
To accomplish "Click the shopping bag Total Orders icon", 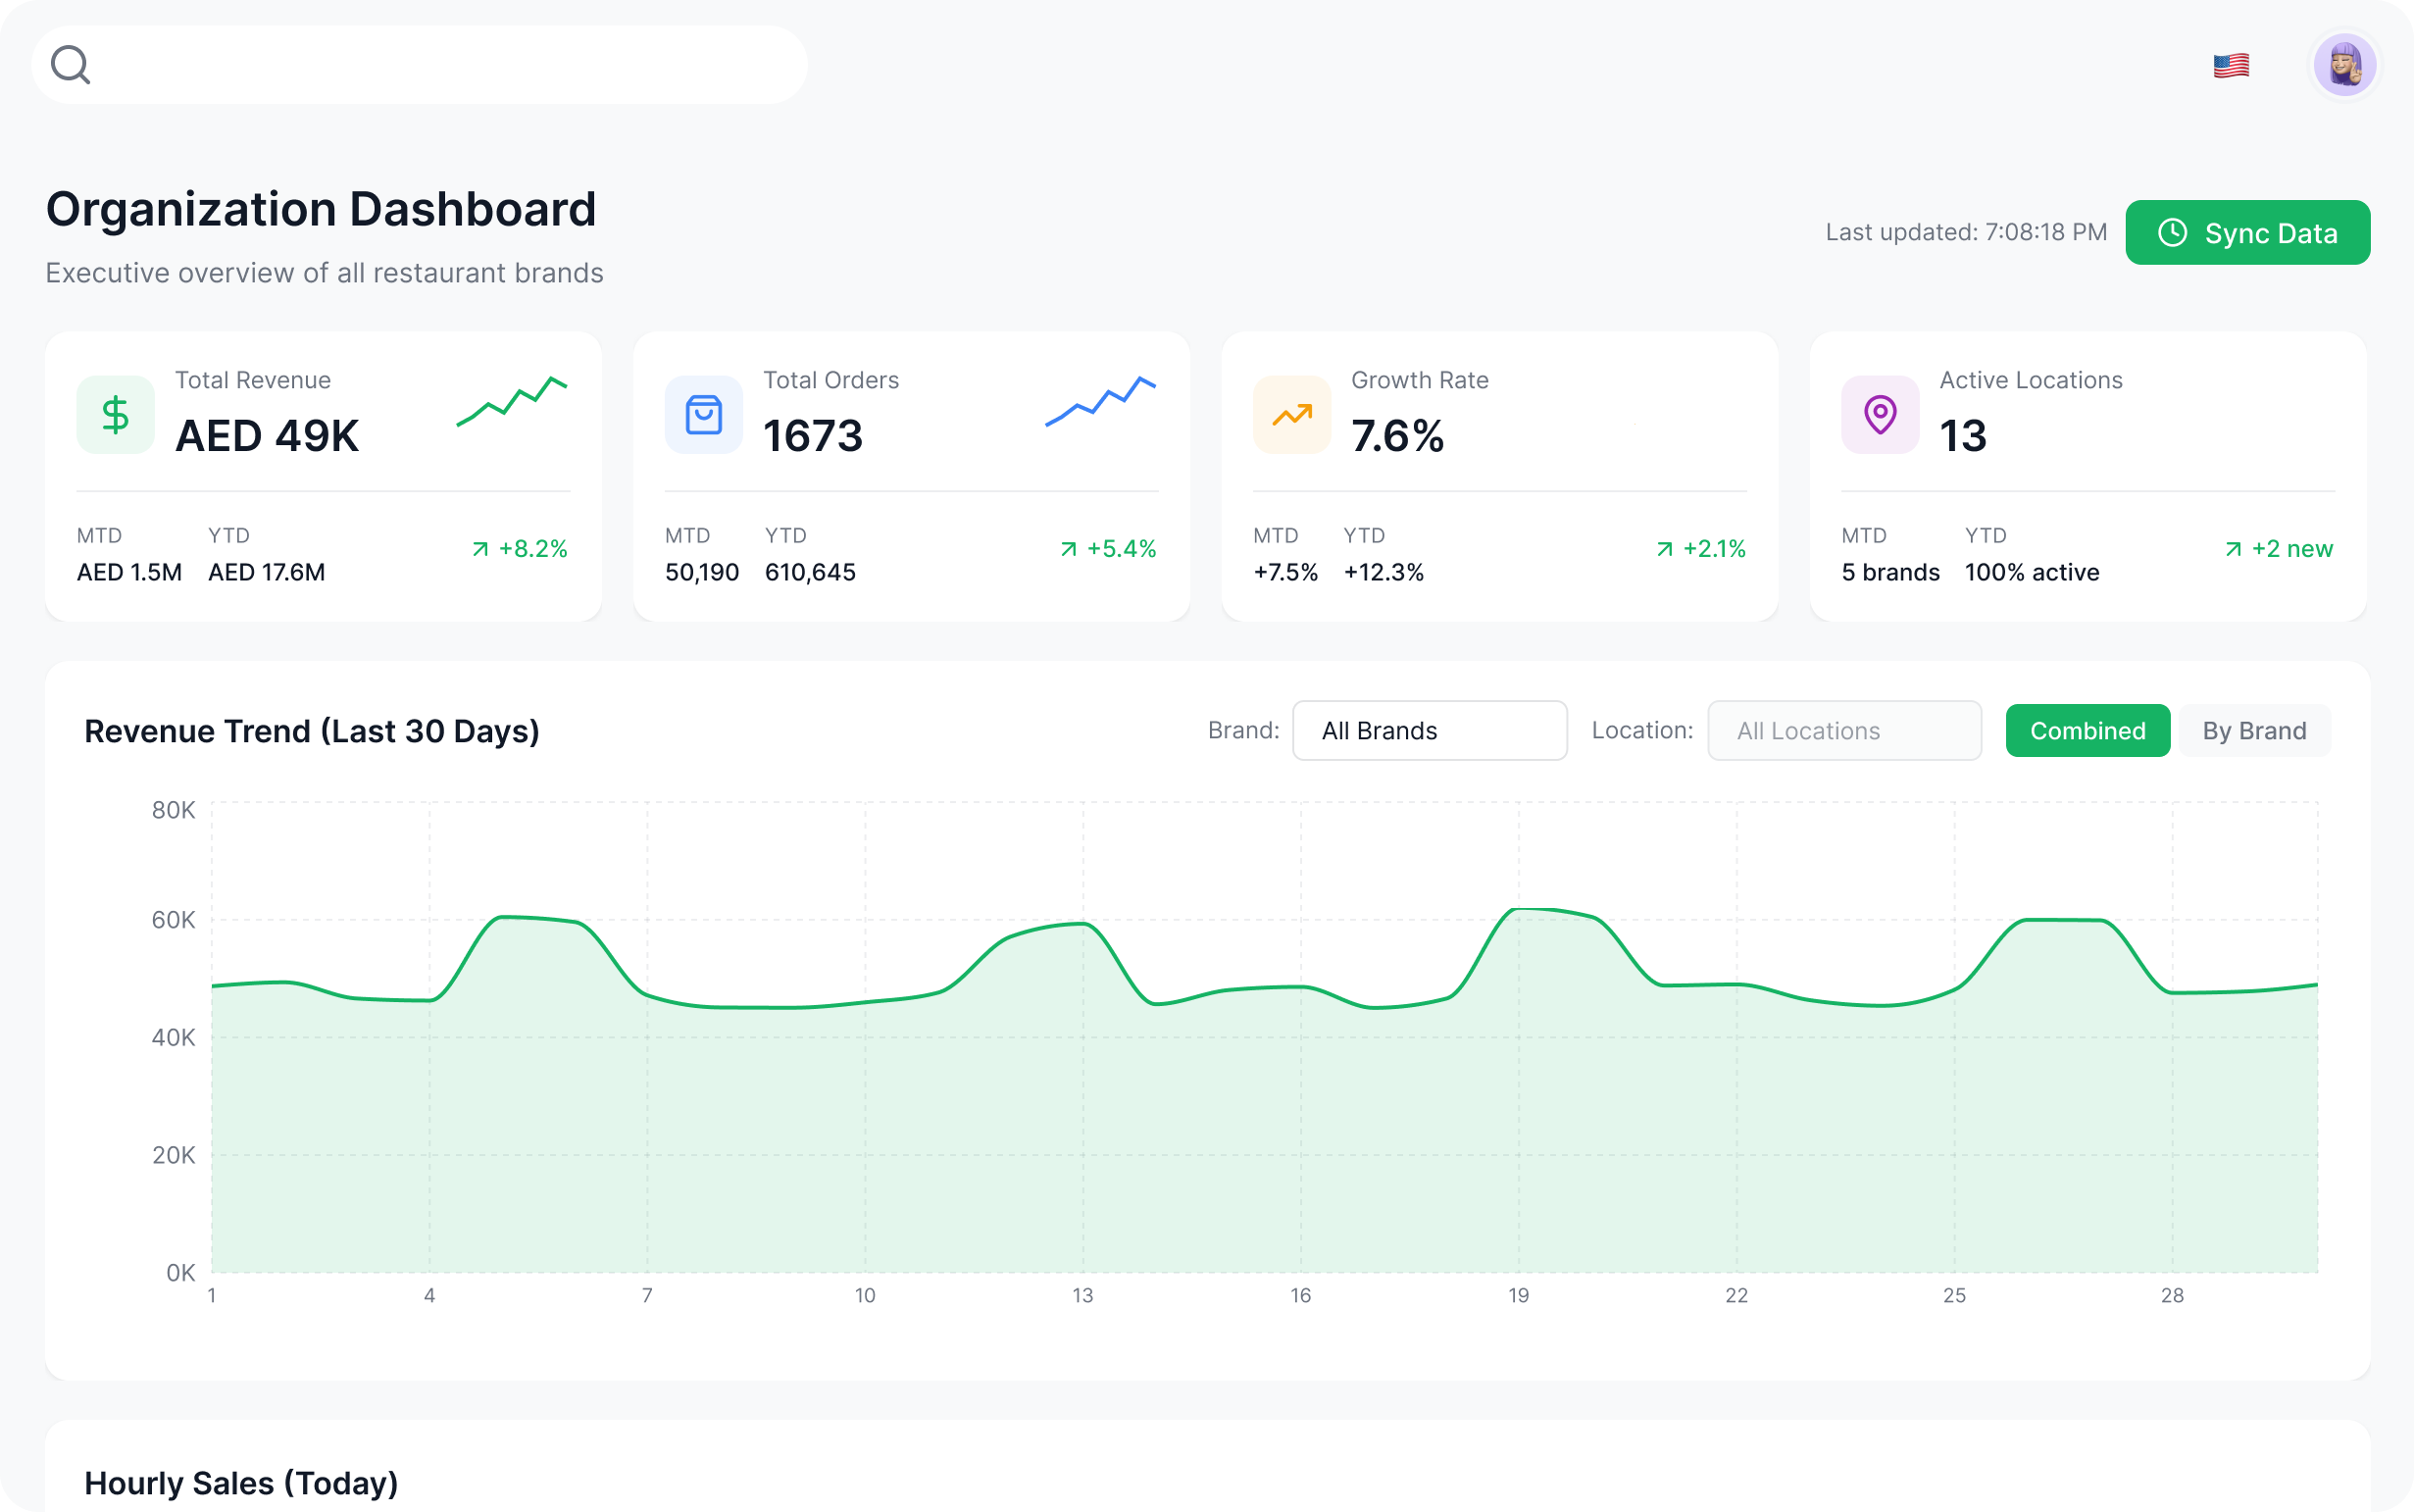I will tap(703, 415).
